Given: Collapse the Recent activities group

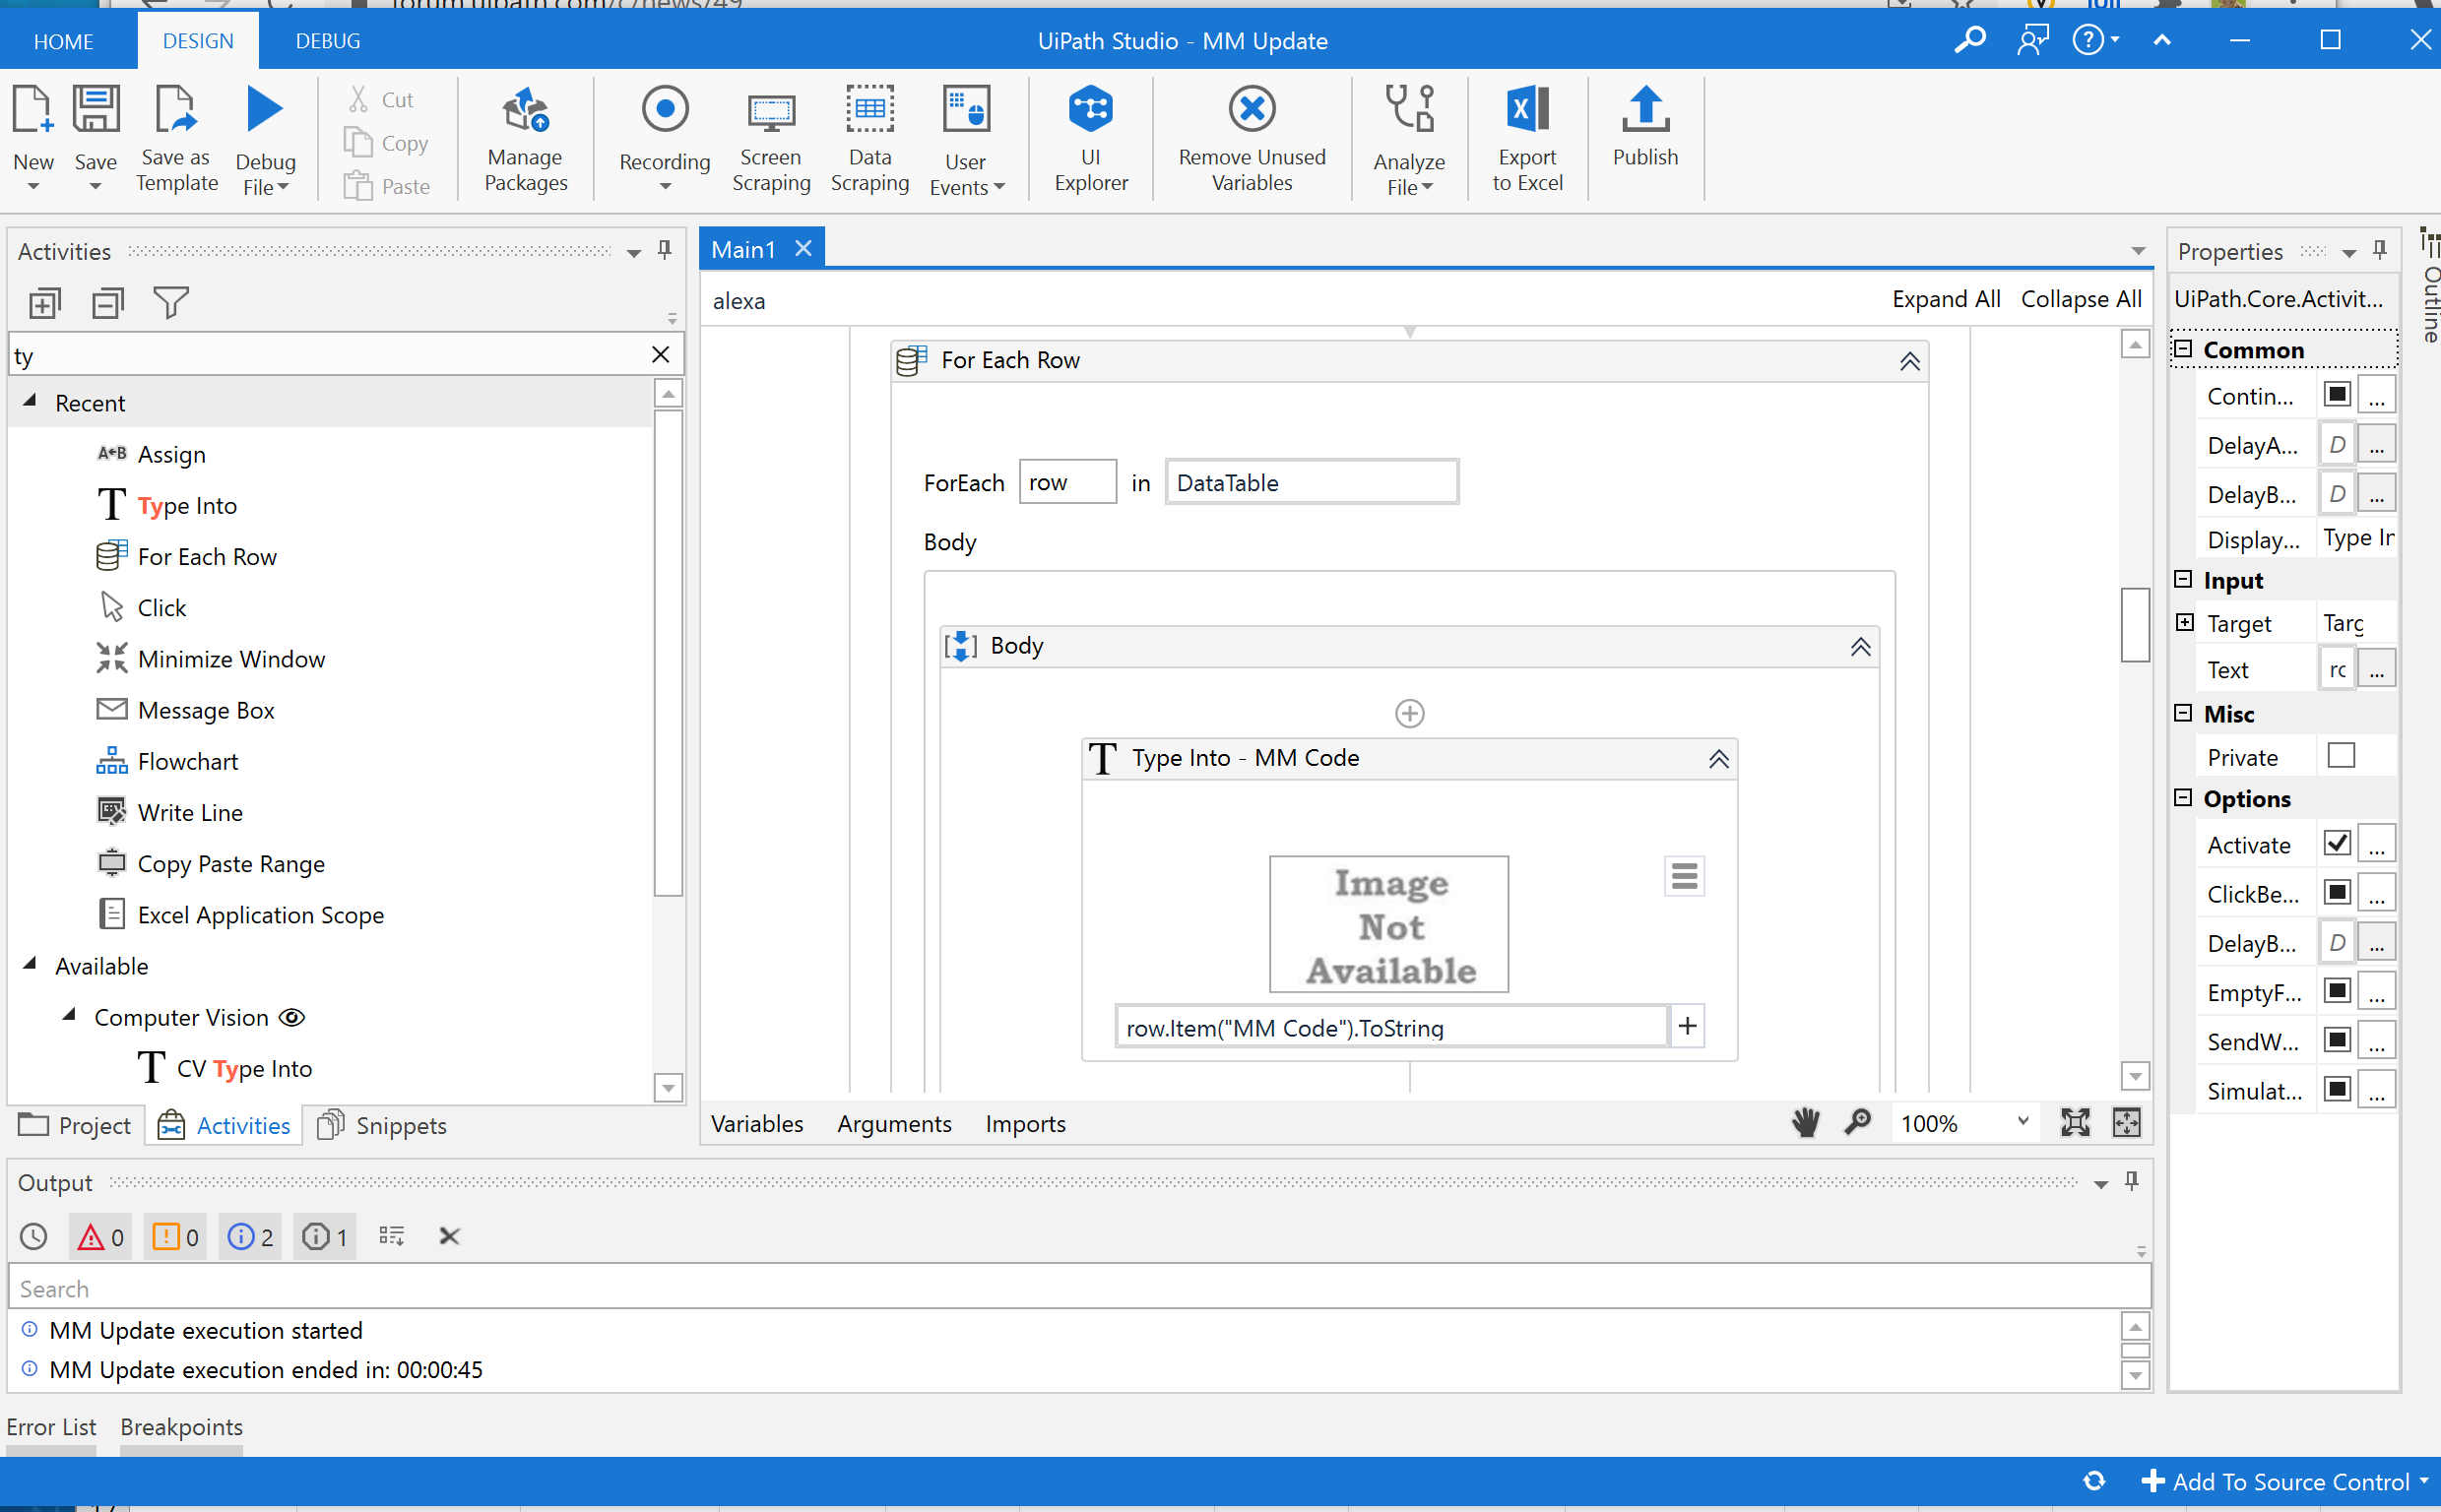Looking at the screenshot, I should 30,402.
